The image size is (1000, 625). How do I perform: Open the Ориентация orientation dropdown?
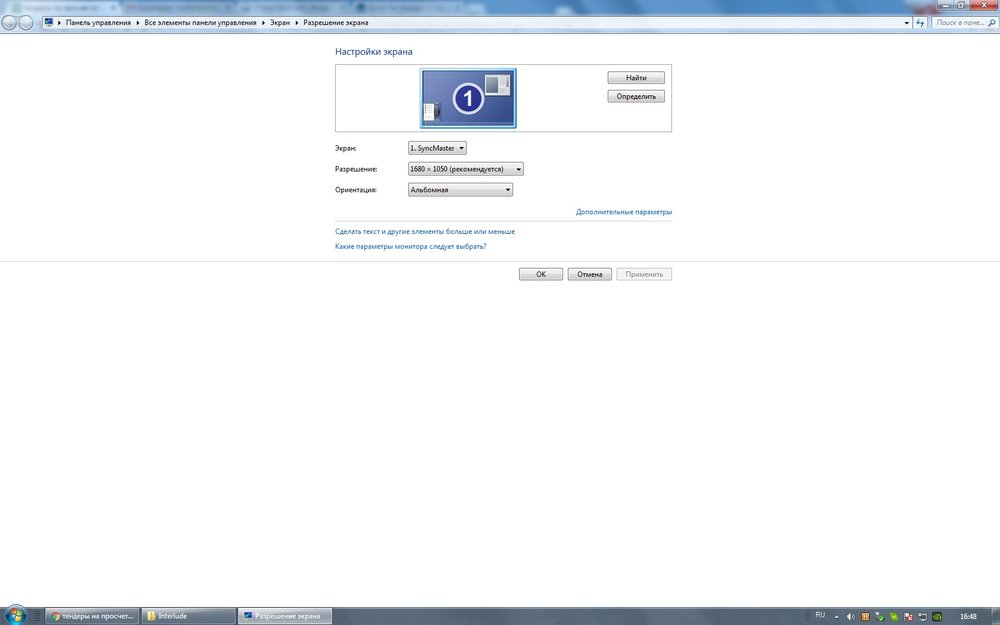[460, 190]
